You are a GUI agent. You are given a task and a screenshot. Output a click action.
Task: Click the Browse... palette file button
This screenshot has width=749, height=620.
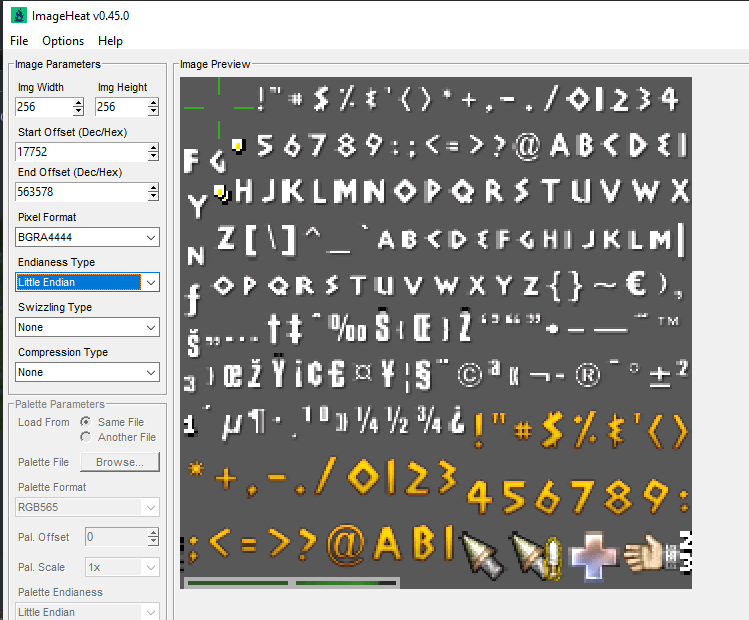click(120, 462)
